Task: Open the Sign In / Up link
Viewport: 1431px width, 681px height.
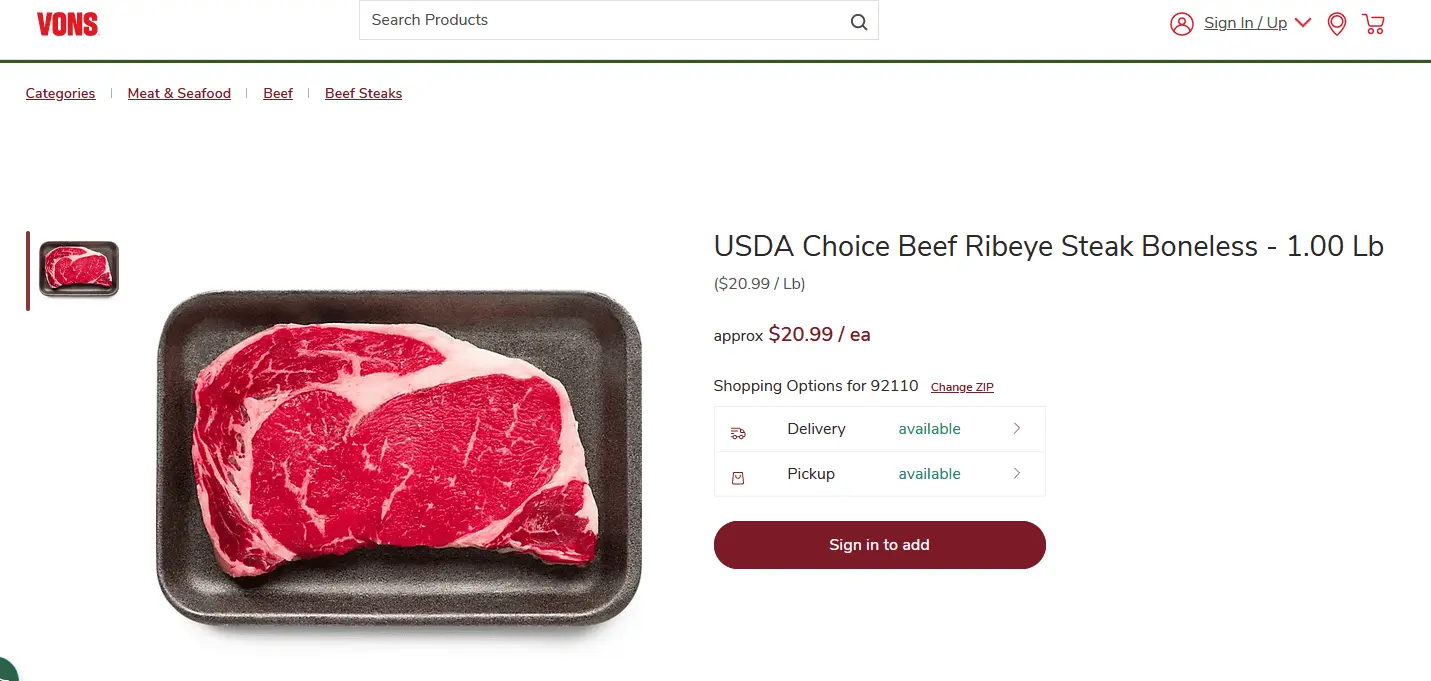Action: point(1245,23)
